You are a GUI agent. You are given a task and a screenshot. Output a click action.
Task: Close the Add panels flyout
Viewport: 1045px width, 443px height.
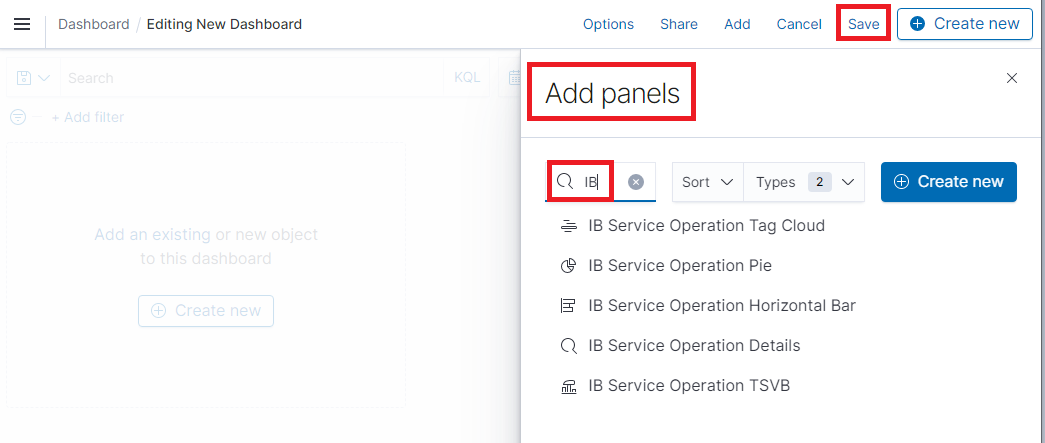pos(1012,78)
